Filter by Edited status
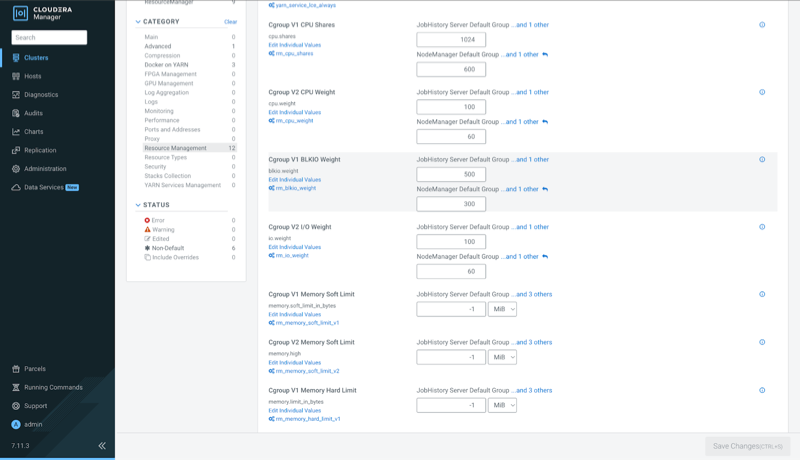Image resolution: width=800 pixels, height=460 pixels. click(x=162, y=239)
